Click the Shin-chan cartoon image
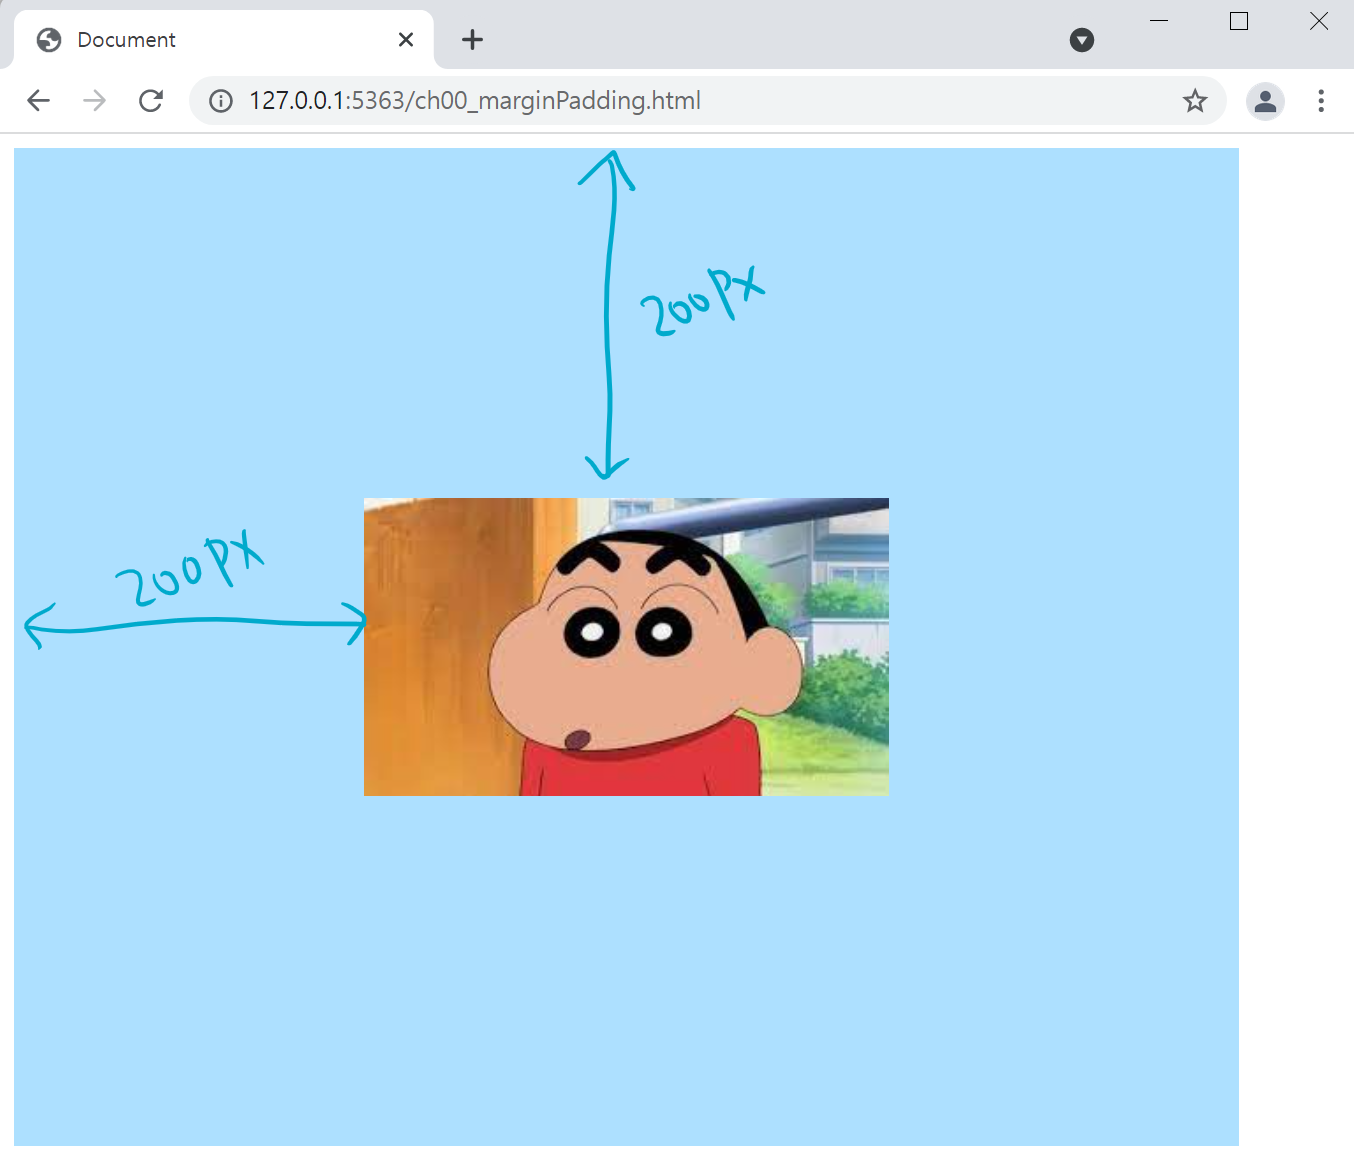Screen dimensions: 1354x1163 pos(626,647)
